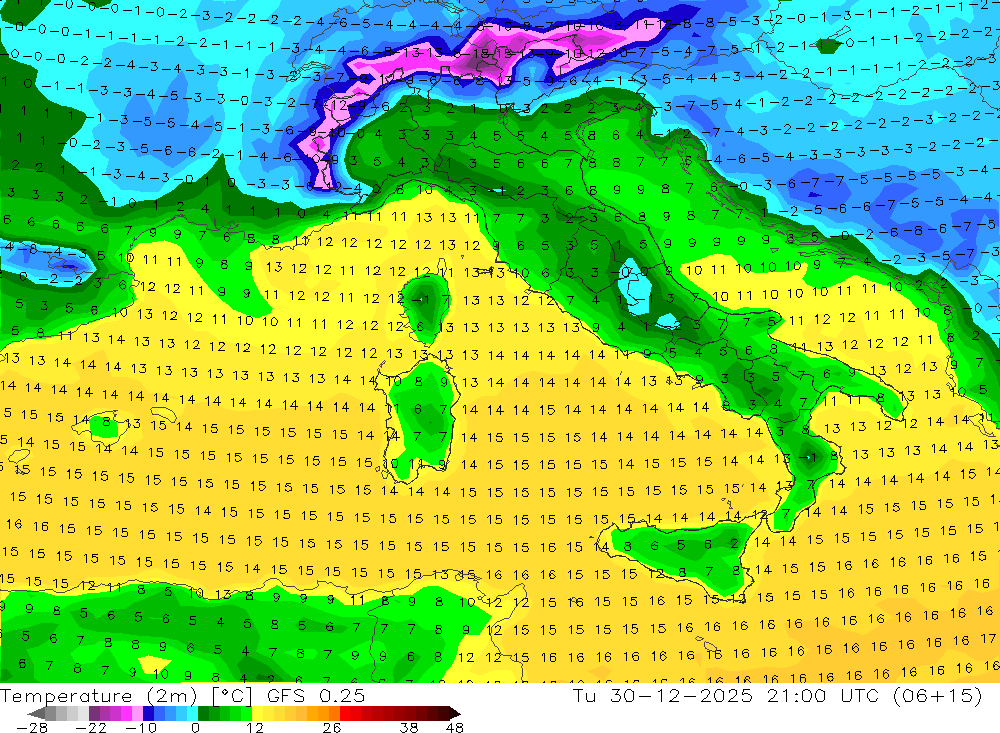Click the green segment of the color legend
1000x733 pixels.
(x=225, y=713)
